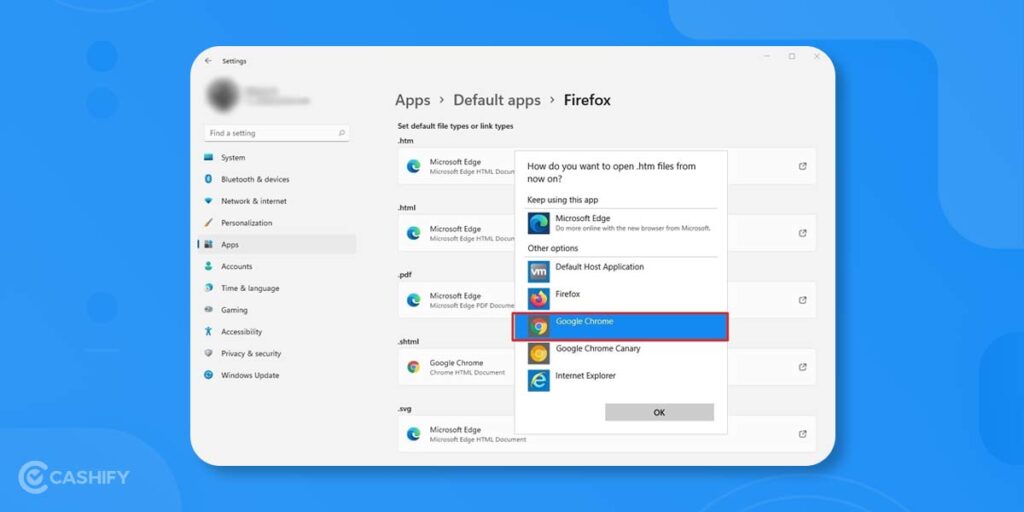Click Edge icon in .pdf row
1024x512 pixels.
pyautogui.click(x=413, y=300)
